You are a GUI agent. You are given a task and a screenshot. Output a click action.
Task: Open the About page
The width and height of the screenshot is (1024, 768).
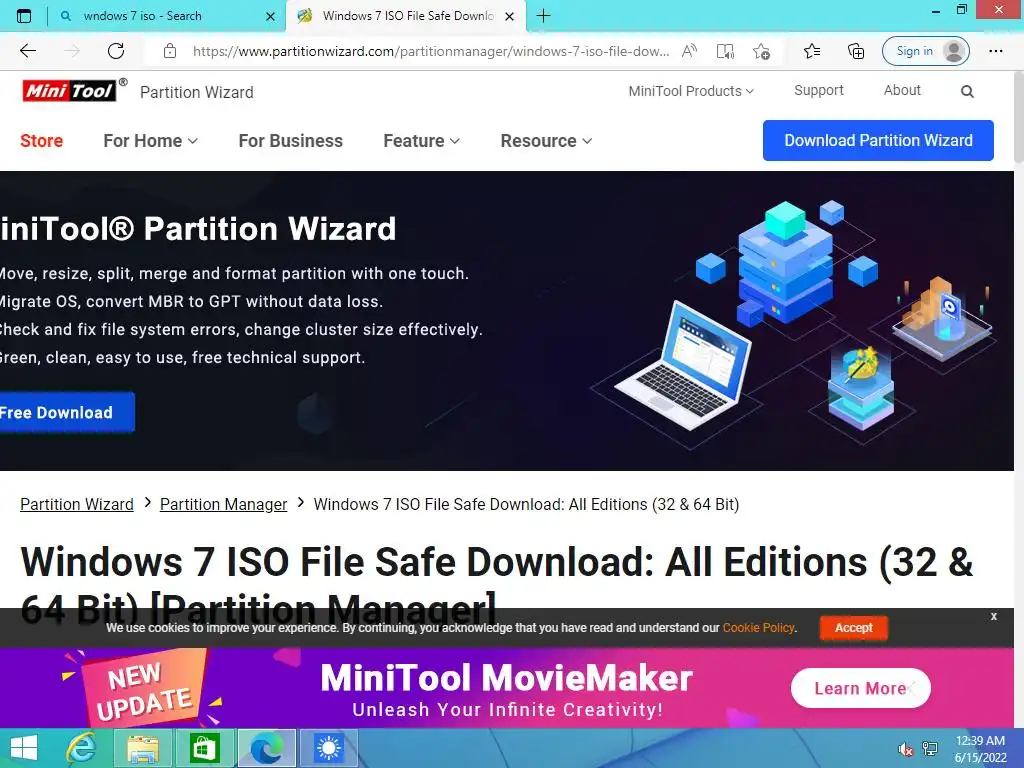[x=902, y=90]
